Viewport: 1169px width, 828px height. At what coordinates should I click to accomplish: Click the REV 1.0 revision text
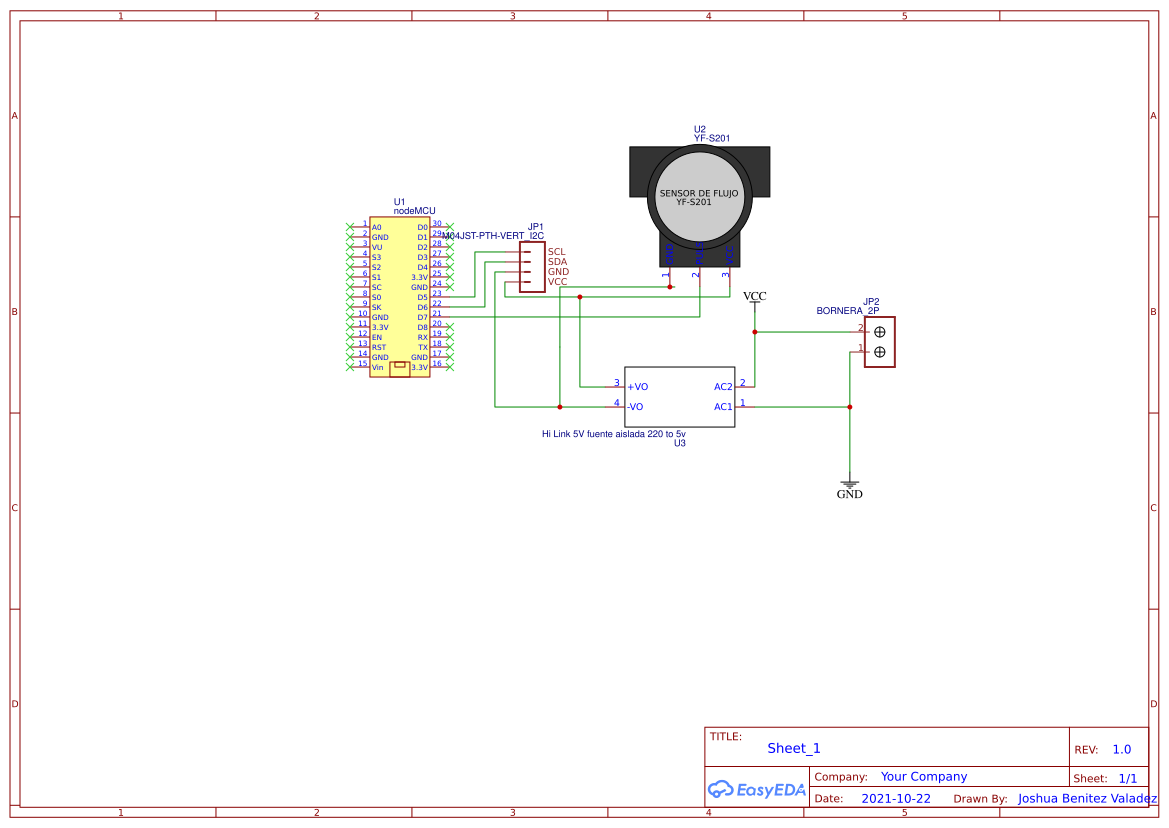click(1120, 748)
